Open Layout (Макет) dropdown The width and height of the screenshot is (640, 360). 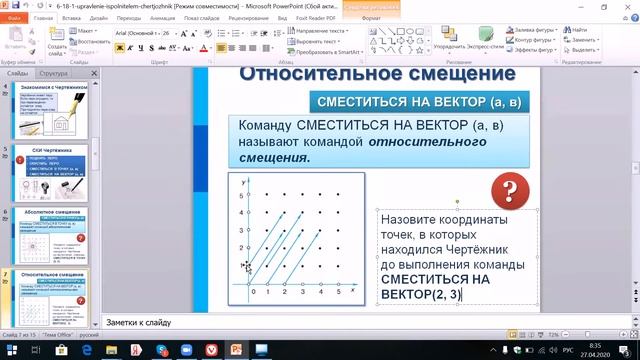point(84,31)
